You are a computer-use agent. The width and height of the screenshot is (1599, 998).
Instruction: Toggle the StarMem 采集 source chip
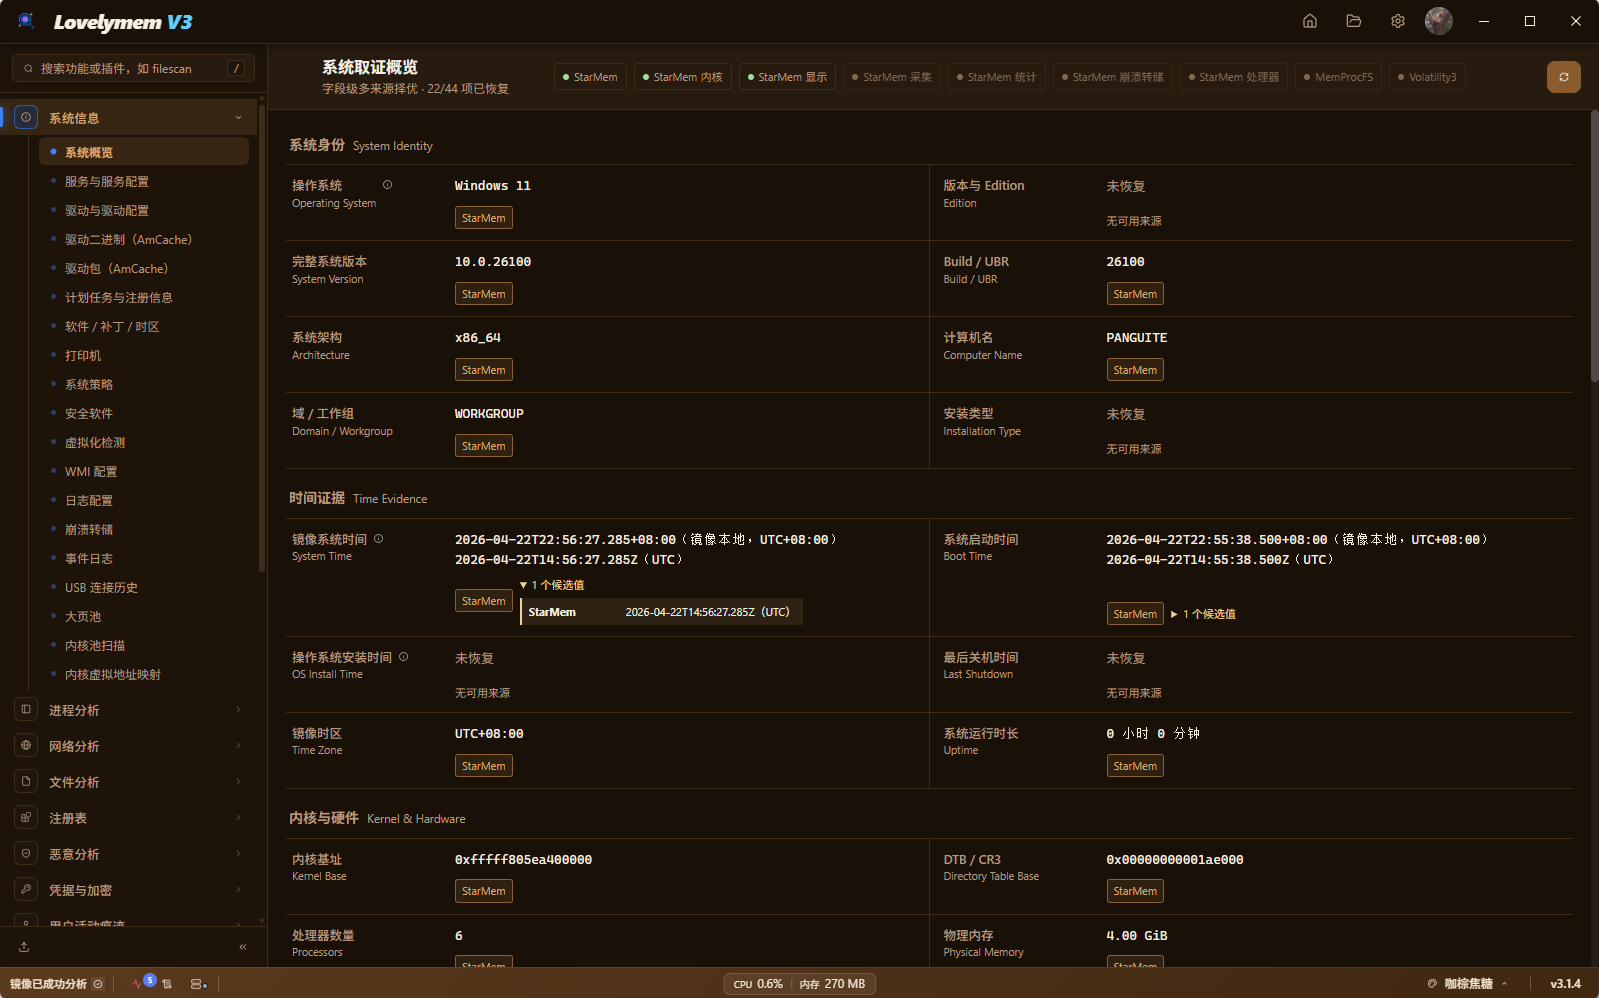click(892, 77)
